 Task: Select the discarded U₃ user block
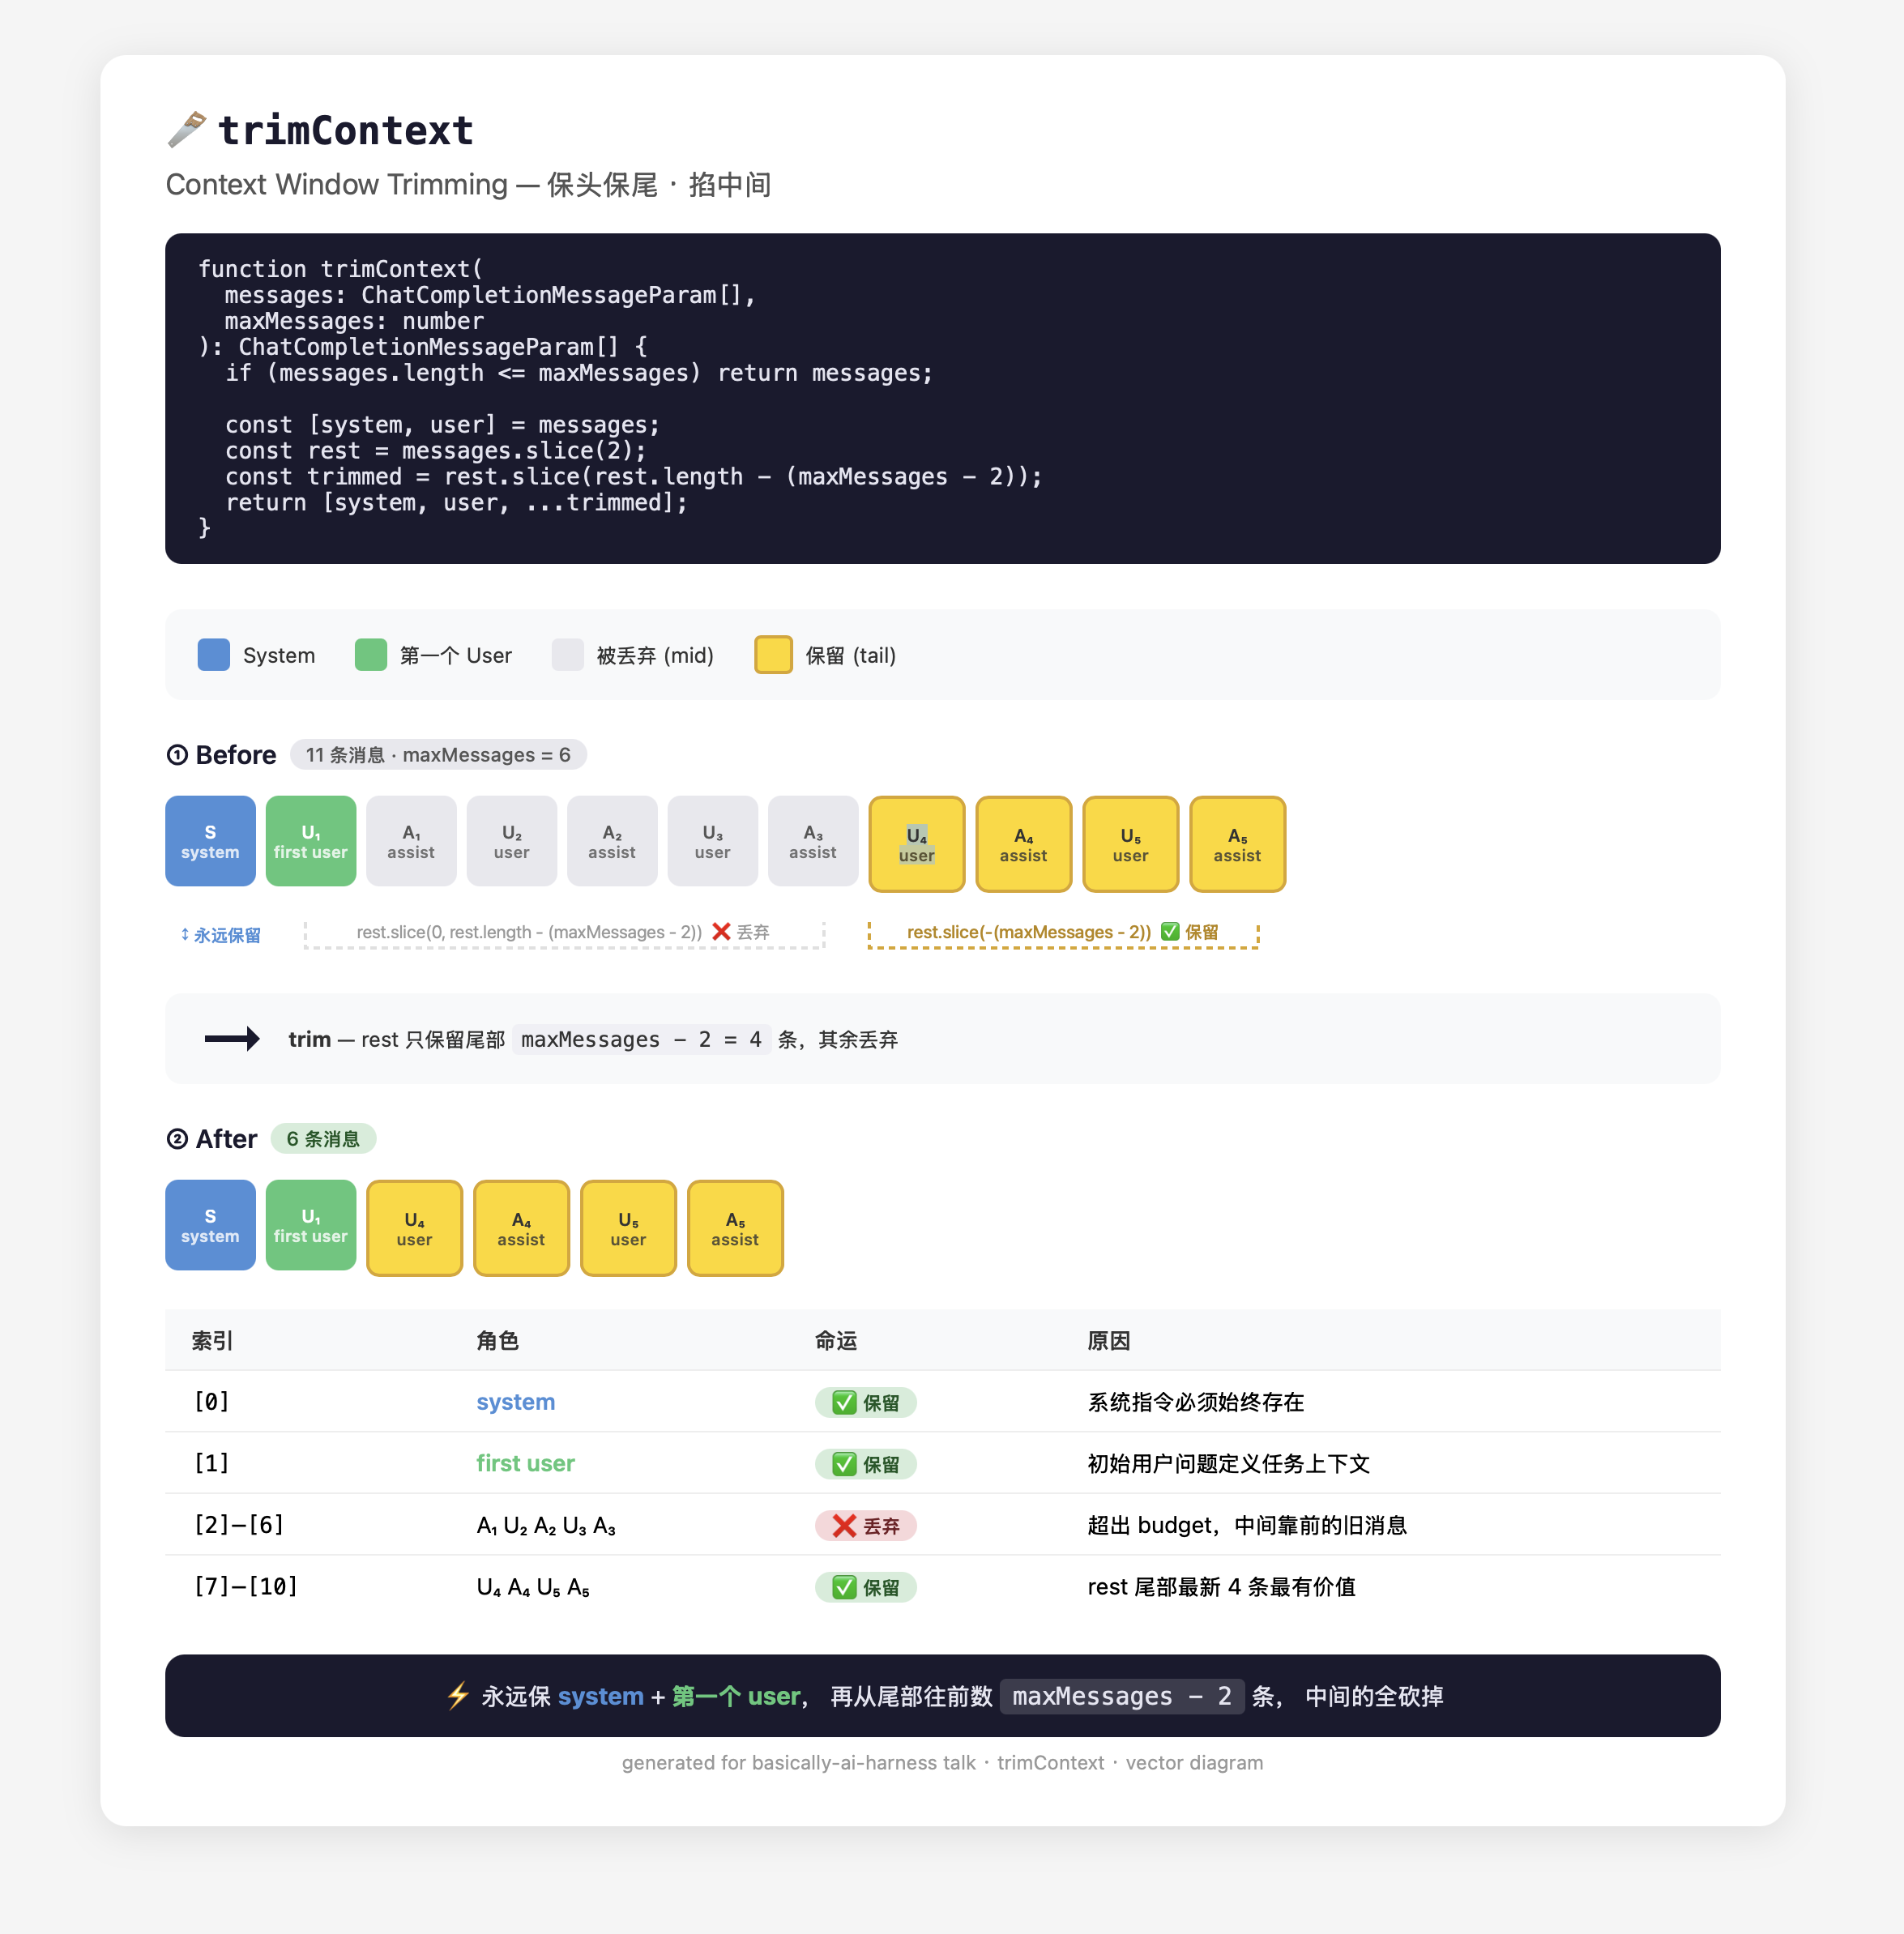click(712, 841)
